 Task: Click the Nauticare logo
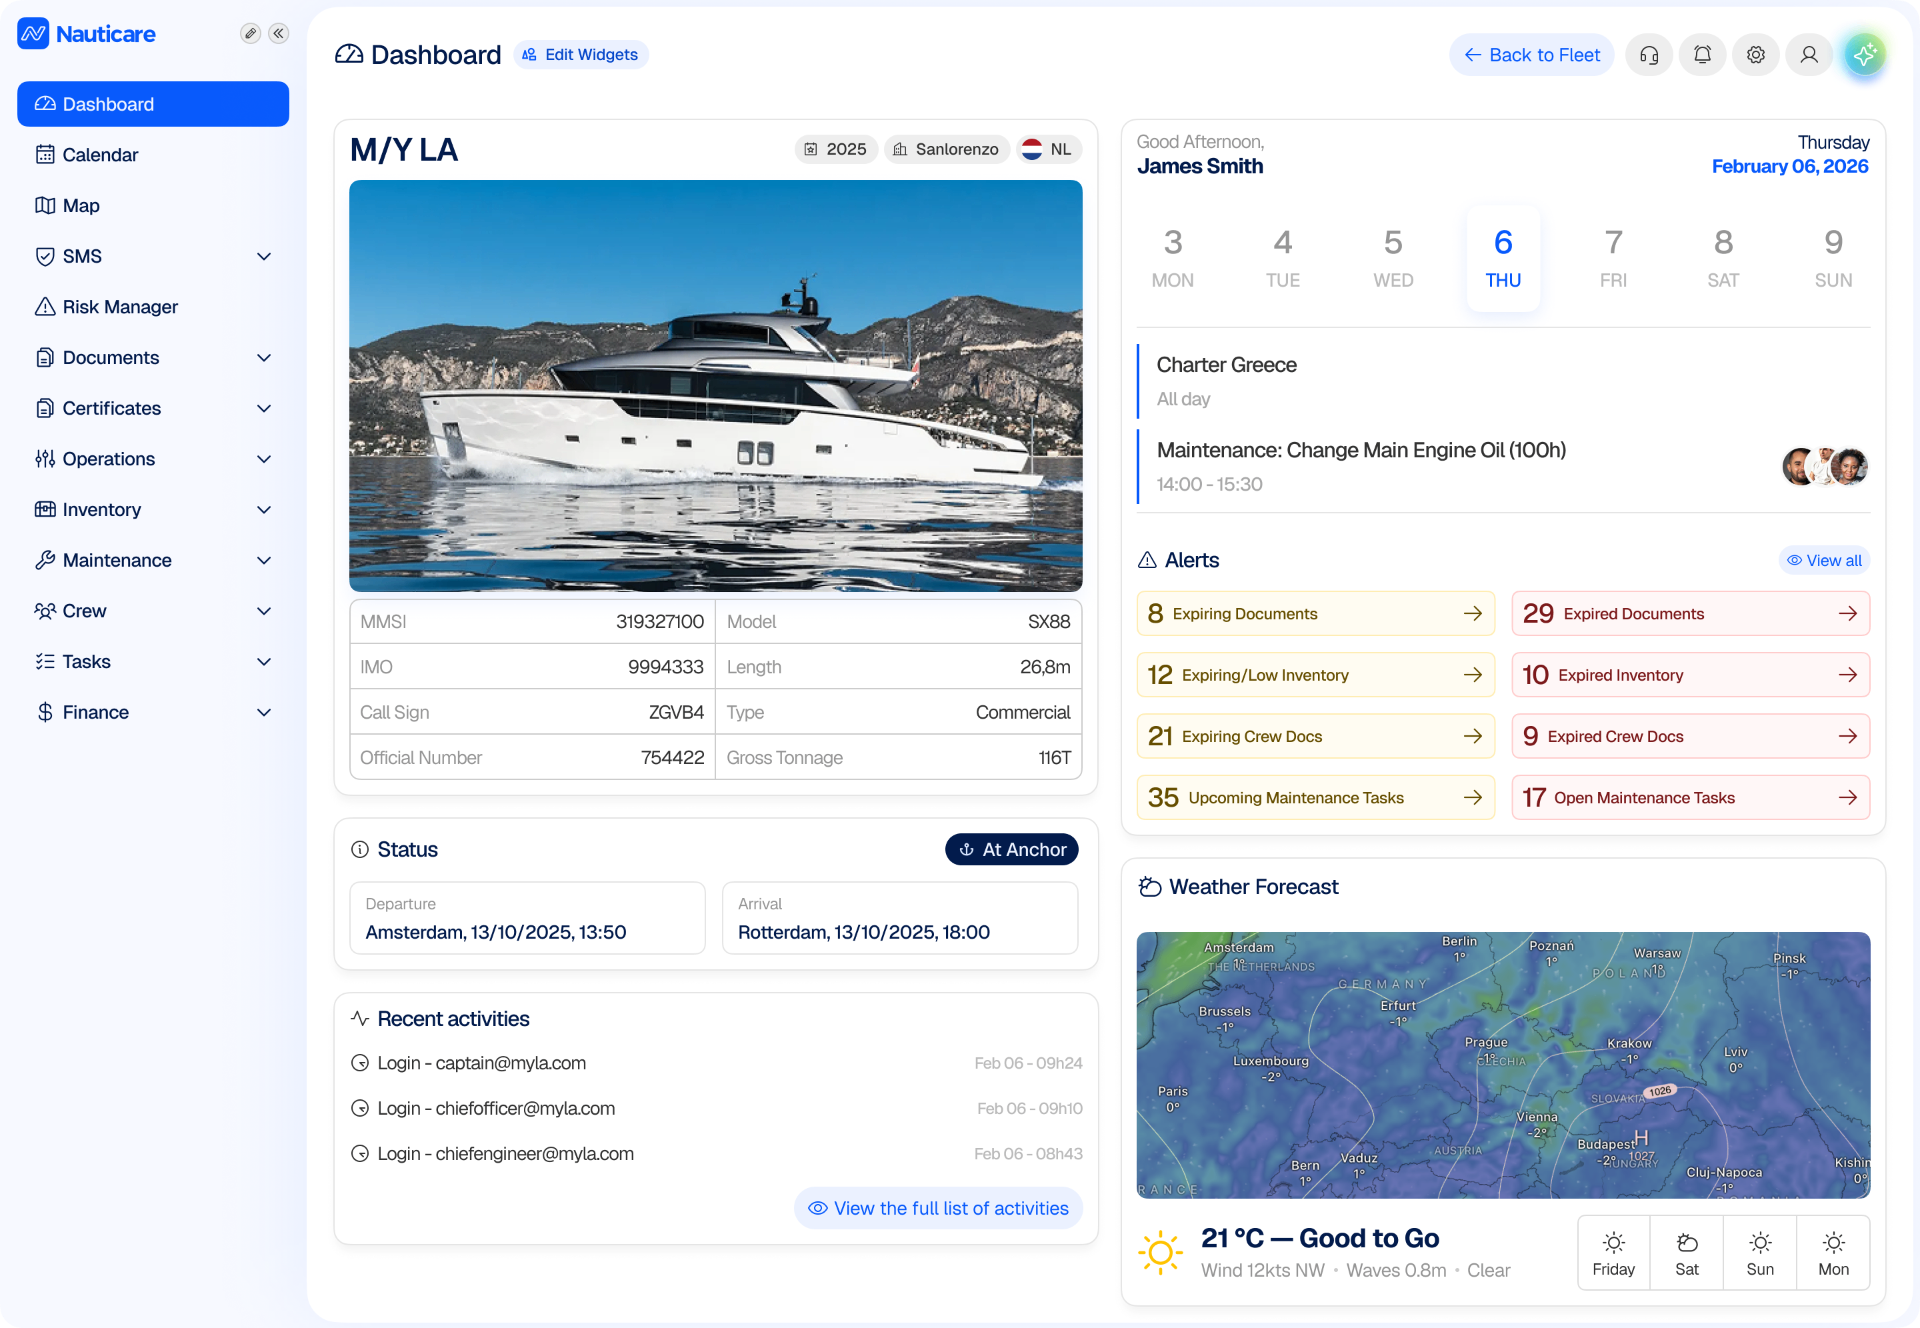(x=87, y=34)
